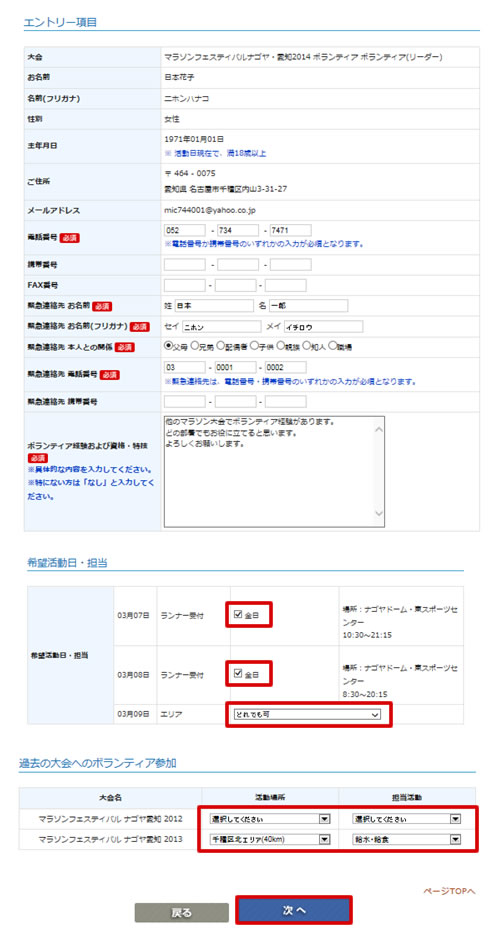Click the 戻る button

(x=182, y=913)
